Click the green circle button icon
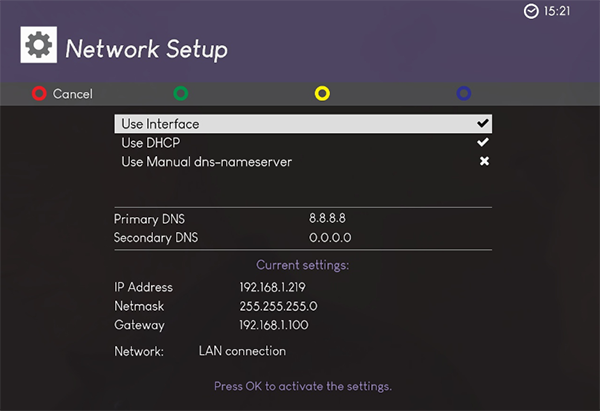The height and width of the screenshot is (411, 600). tap(181, 93)
